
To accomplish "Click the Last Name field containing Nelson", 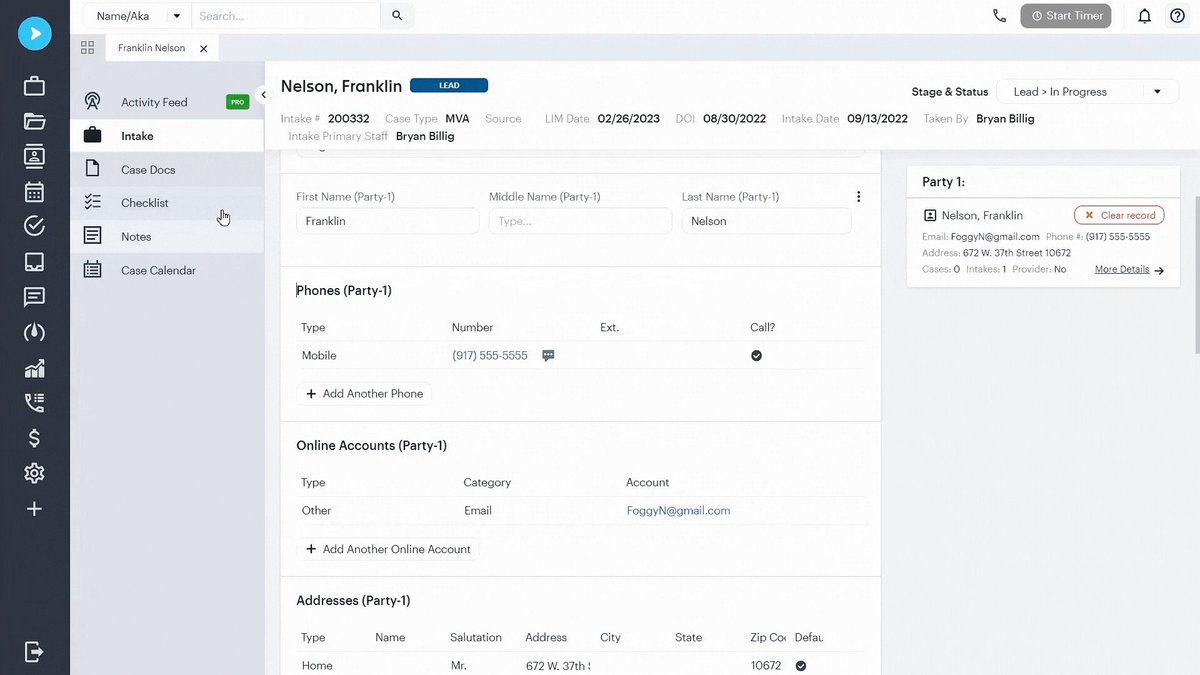I will point(767,221).
